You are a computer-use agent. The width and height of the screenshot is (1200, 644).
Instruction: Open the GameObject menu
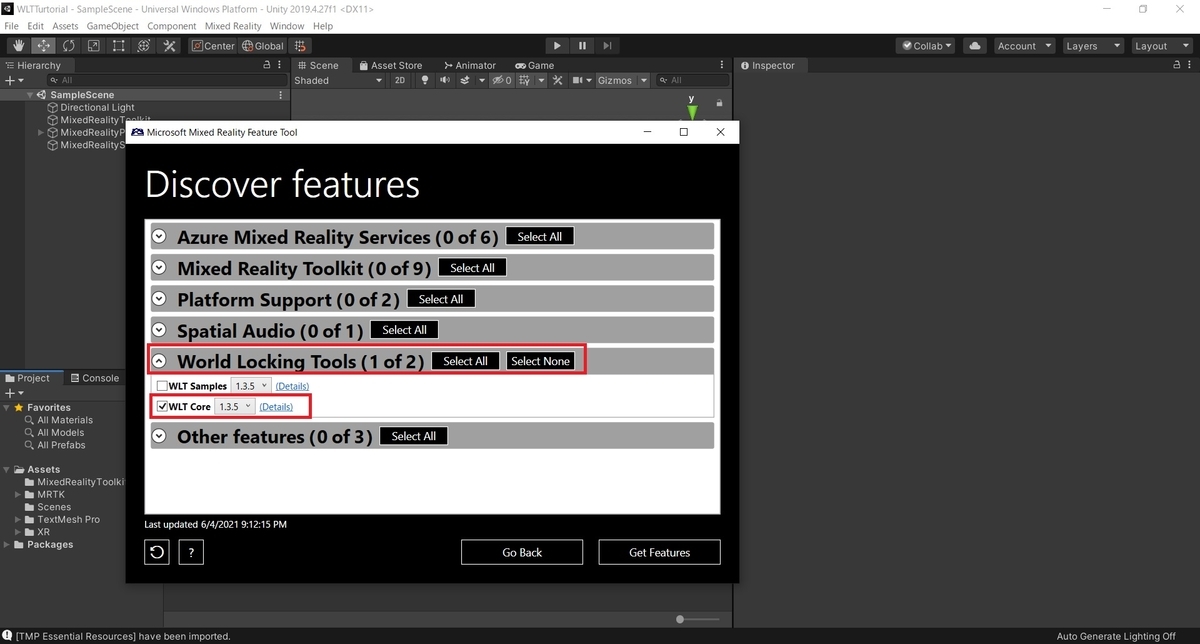point(112,26)
